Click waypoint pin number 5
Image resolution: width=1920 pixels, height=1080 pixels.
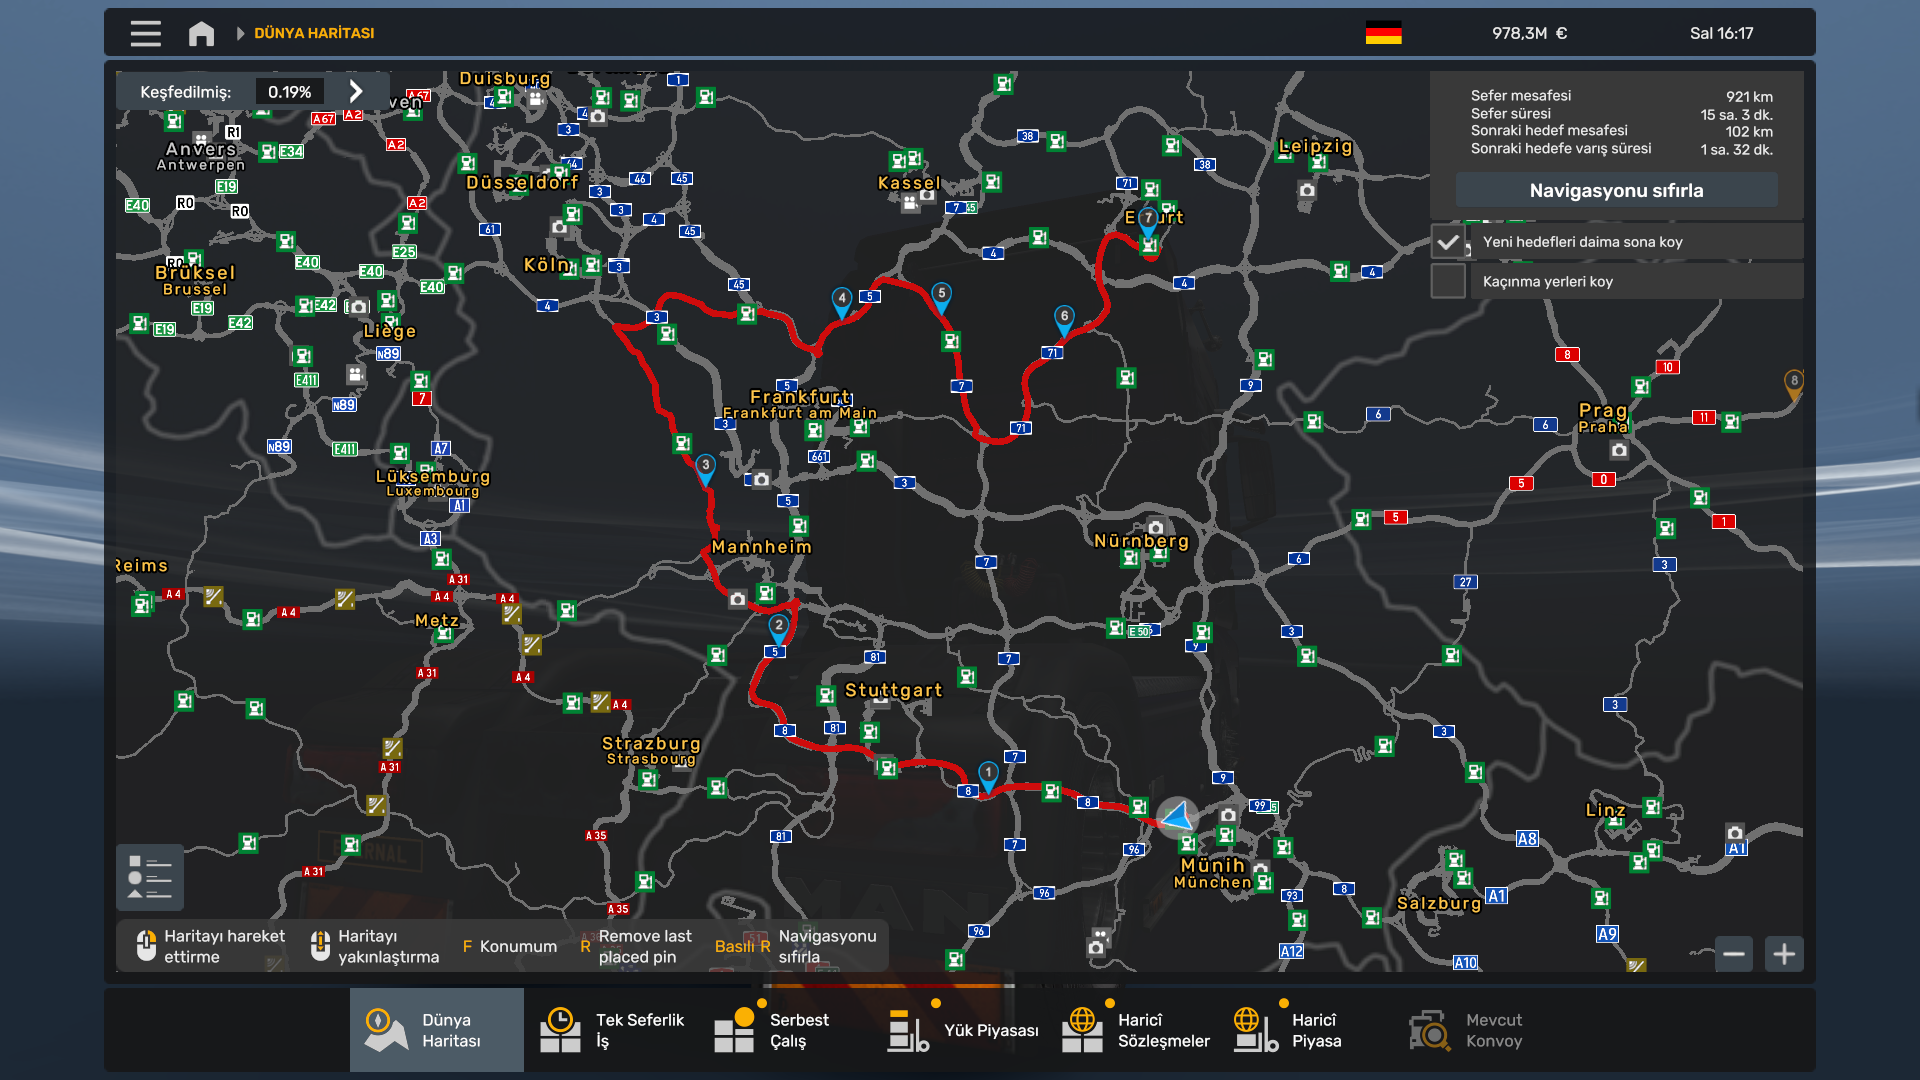(941, 297)
